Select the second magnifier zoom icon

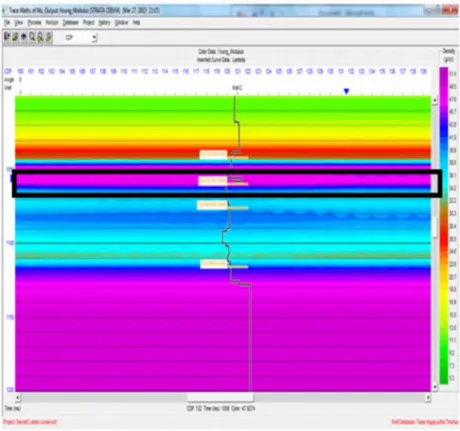tap(40, 37)
